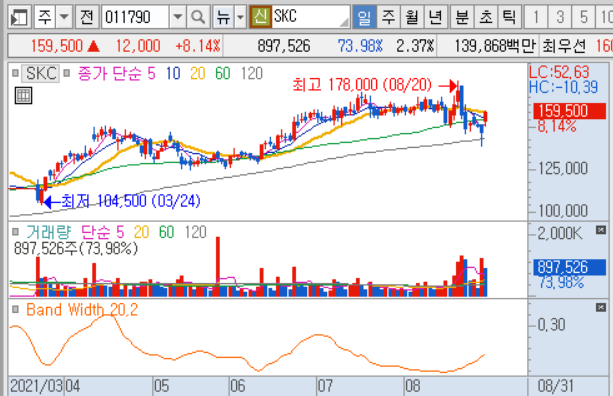Click the magenta 5-day moving average legend
613x396 pixels.
151,73
